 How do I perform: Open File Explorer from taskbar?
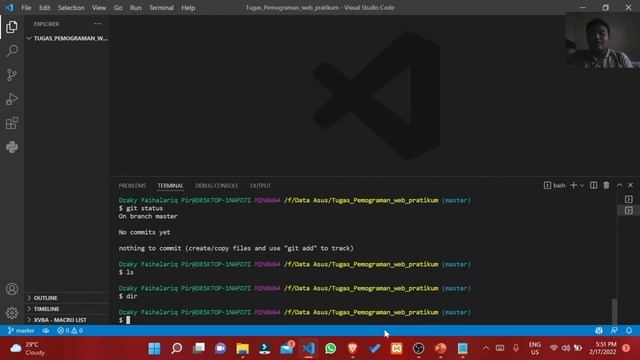[242, 349]
